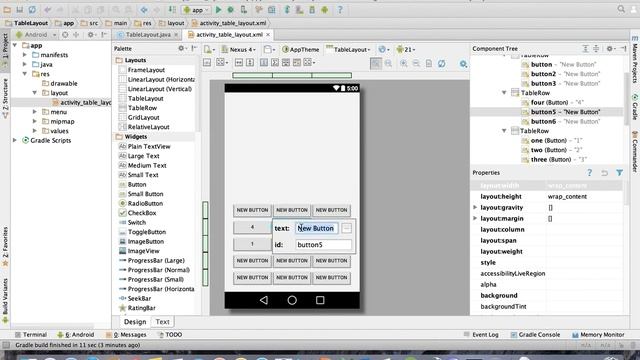Click the search magnifier at top right
The image size is (640, 360).
pyautogui.click(x=621, y=9)
